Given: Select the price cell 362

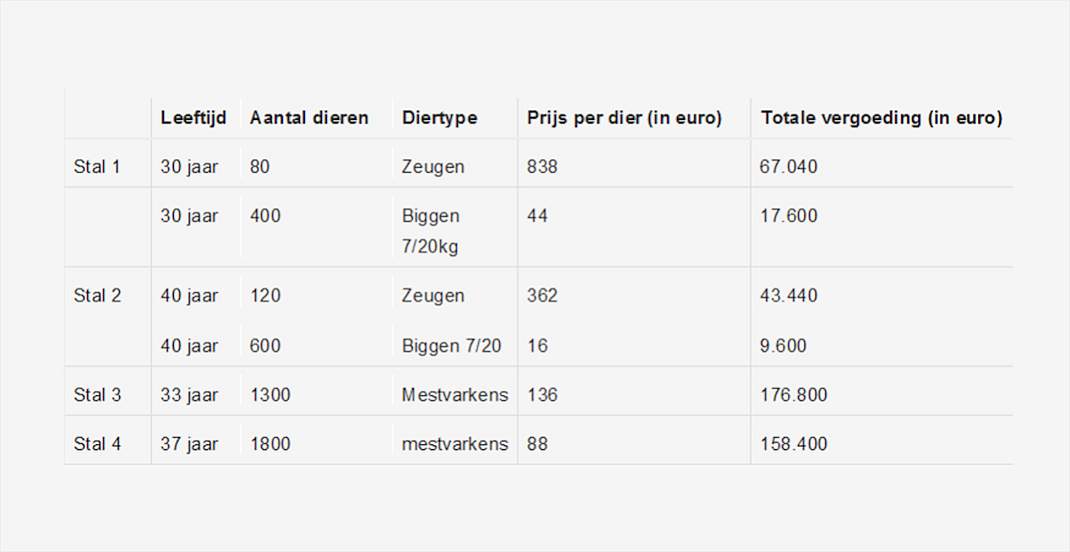Looking at the screenshot, I should pos(542,295).
